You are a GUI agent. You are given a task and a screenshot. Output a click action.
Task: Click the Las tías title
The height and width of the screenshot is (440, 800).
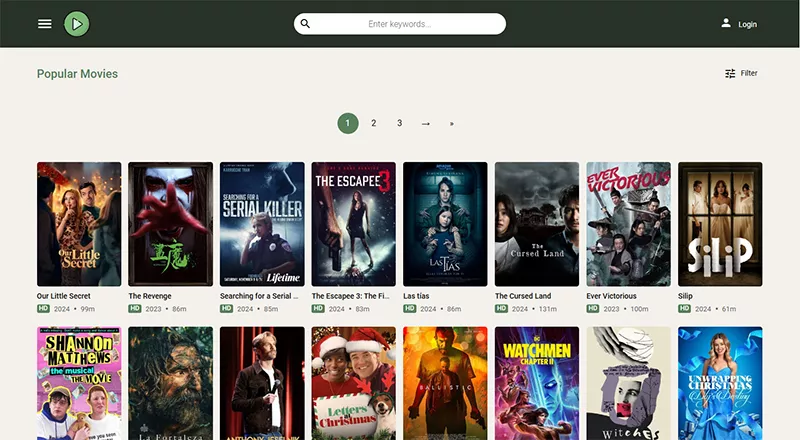416,296
